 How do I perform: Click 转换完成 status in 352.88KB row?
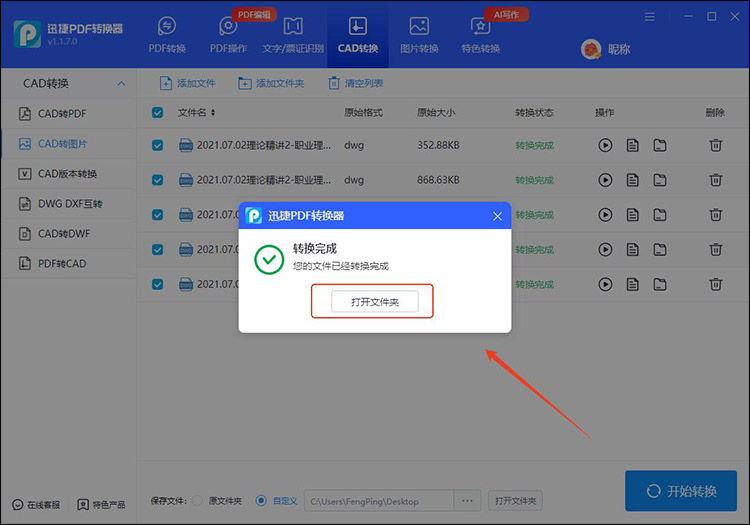click(x=534, y=145)
